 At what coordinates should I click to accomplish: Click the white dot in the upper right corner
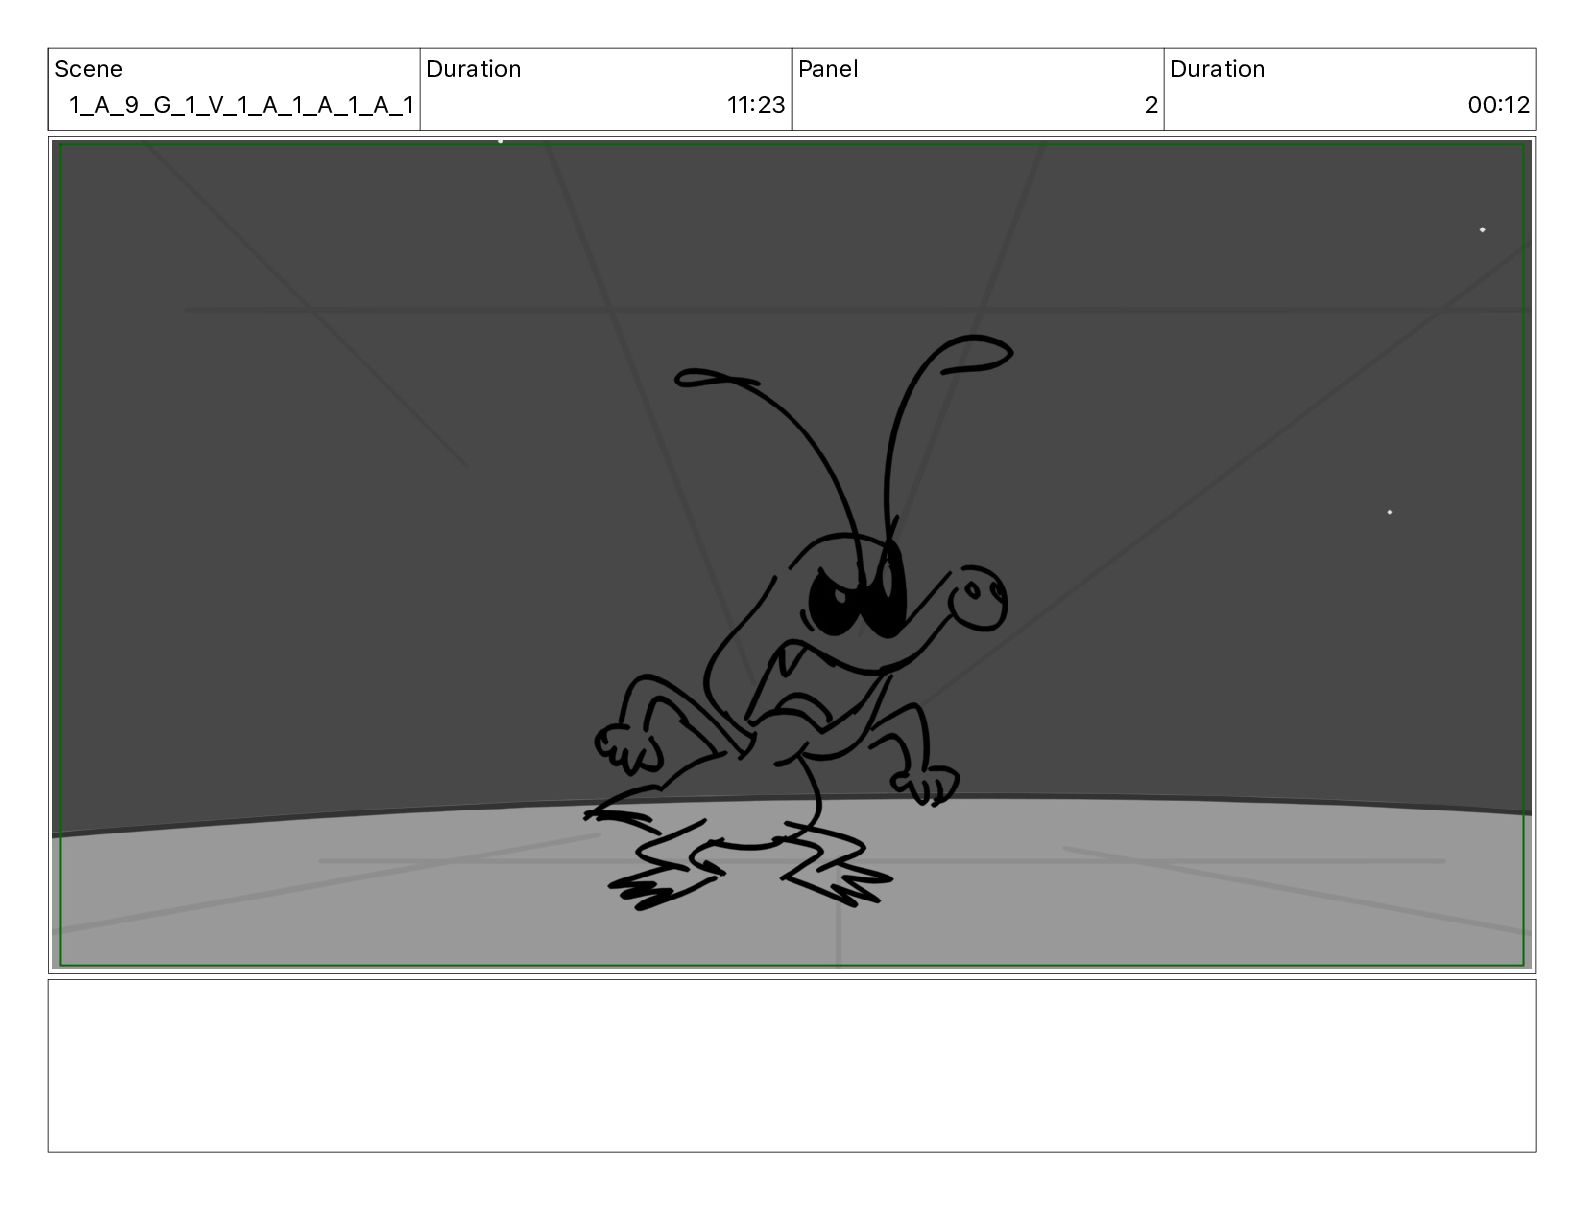[1482, 230]
